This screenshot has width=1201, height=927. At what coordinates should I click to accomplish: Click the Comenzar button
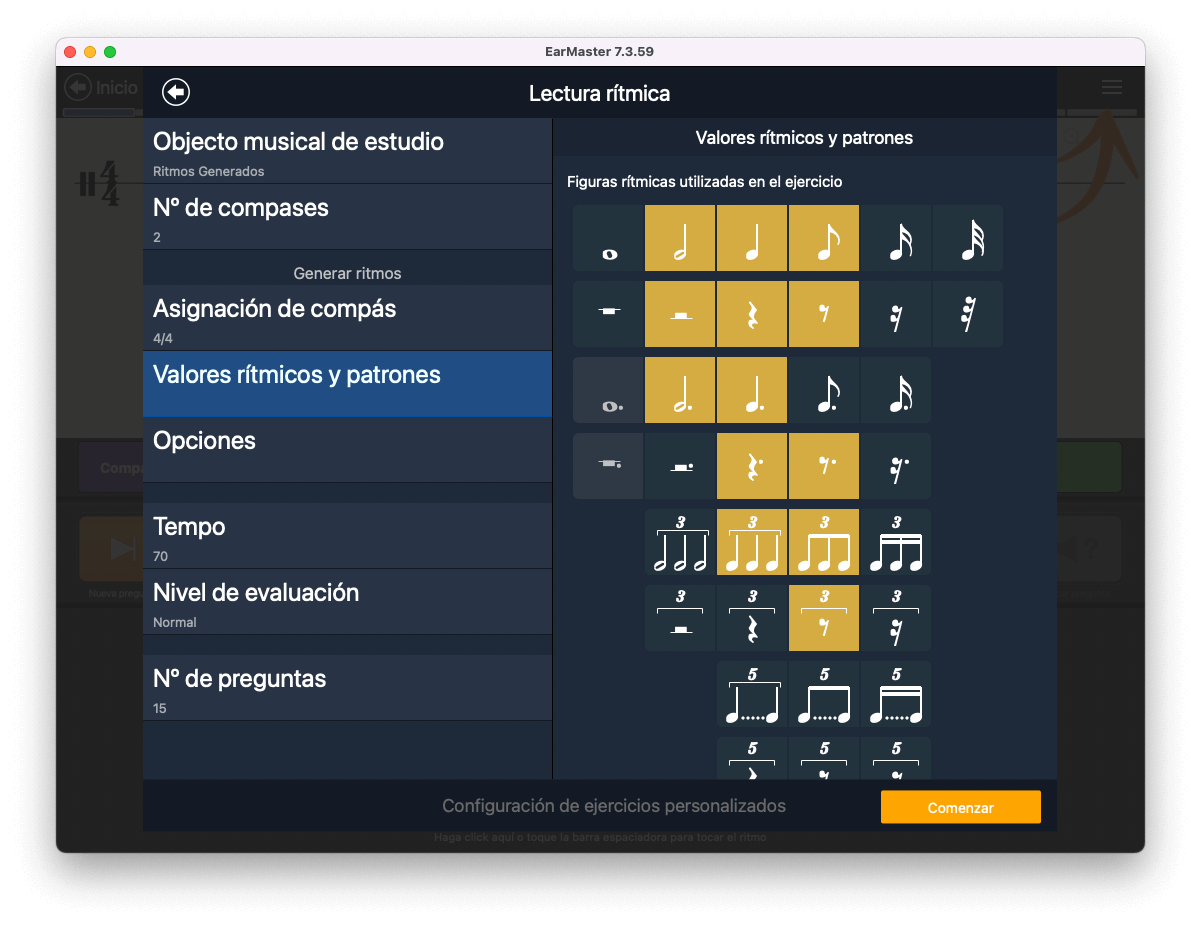(x=960, y=807)
